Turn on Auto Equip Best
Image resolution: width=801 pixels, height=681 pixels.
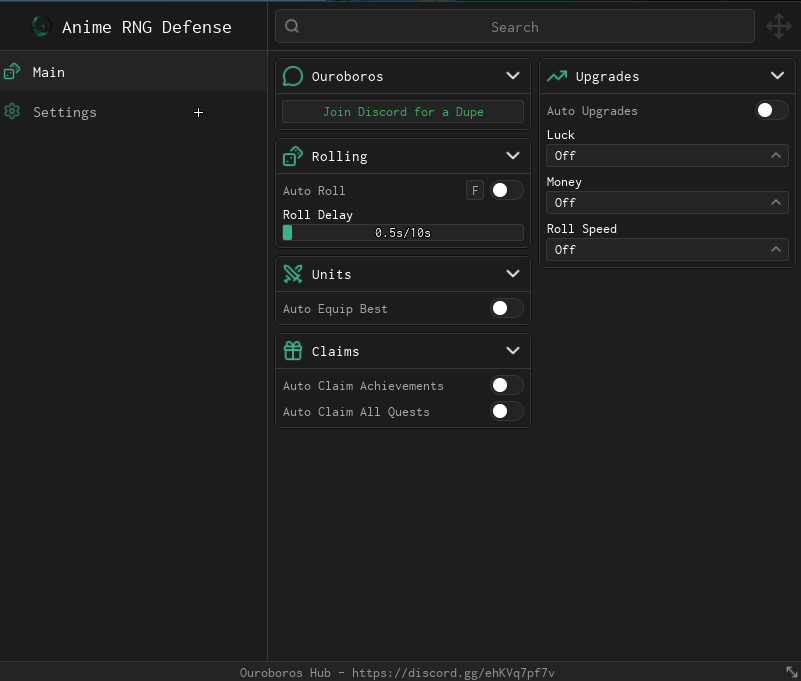tap(506, 309)
